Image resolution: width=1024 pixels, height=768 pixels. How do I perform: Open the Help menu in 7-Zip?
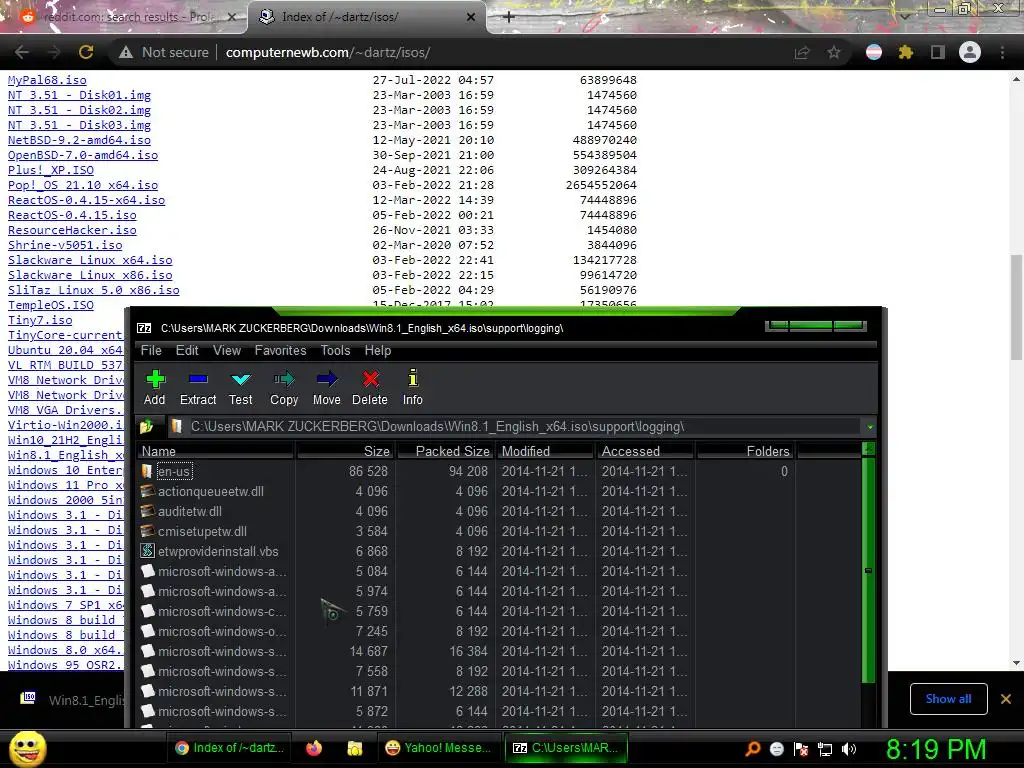[x=377, y=351]
